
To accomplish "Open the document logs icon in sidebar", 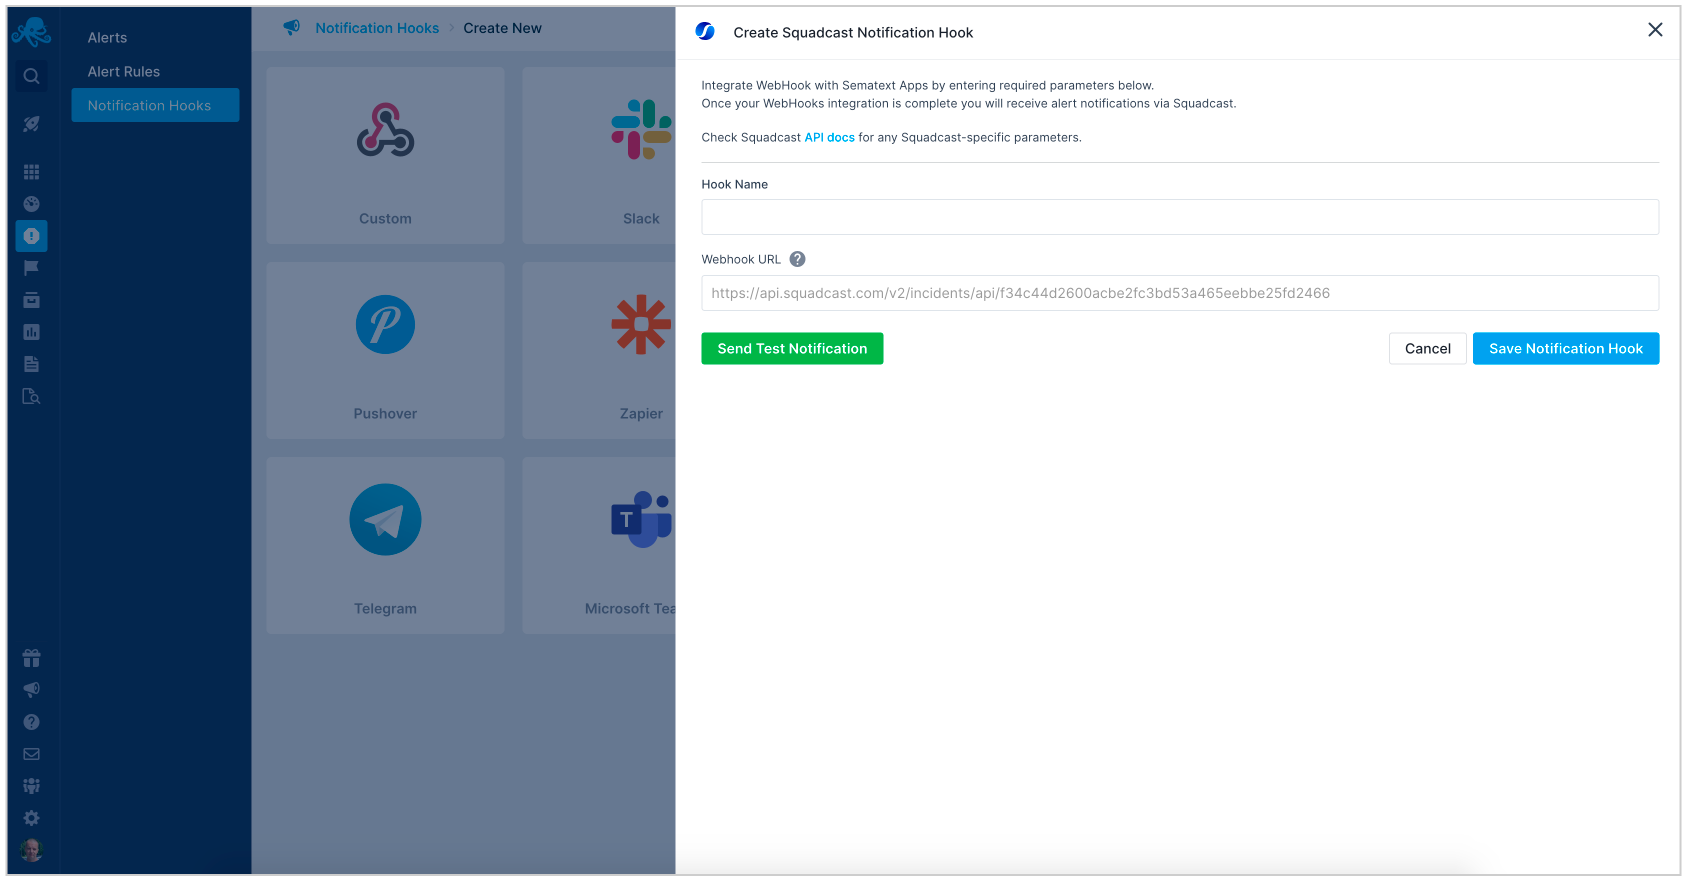I will pos(31,364).
